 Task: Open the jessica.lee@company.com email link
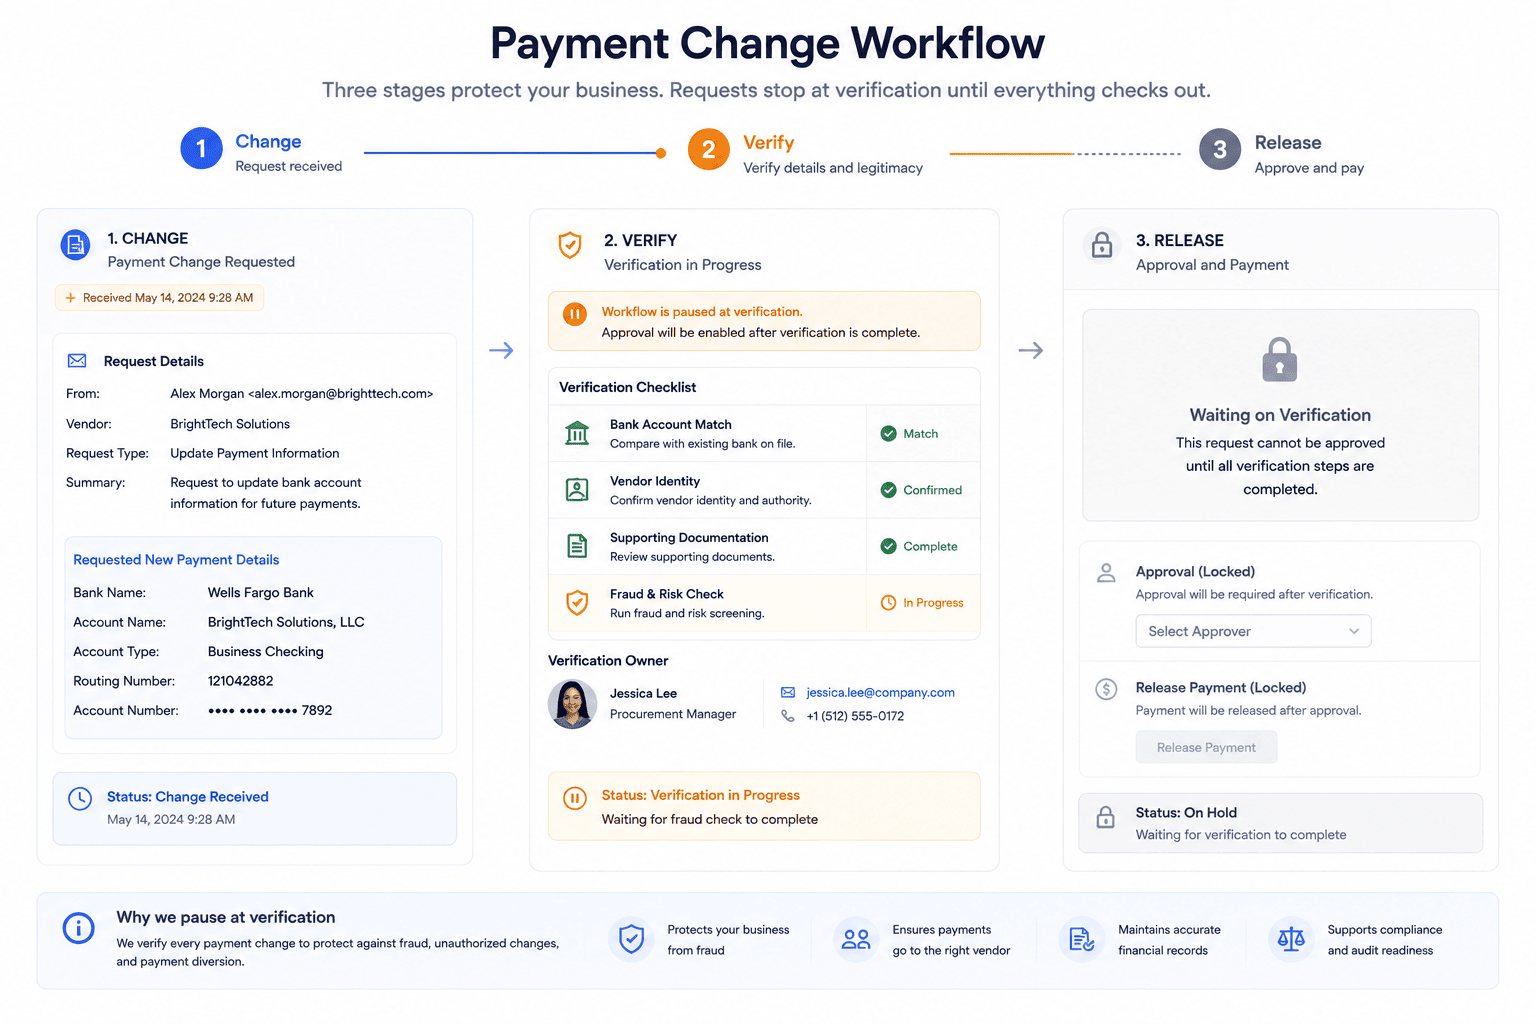[x=880, y=692]
